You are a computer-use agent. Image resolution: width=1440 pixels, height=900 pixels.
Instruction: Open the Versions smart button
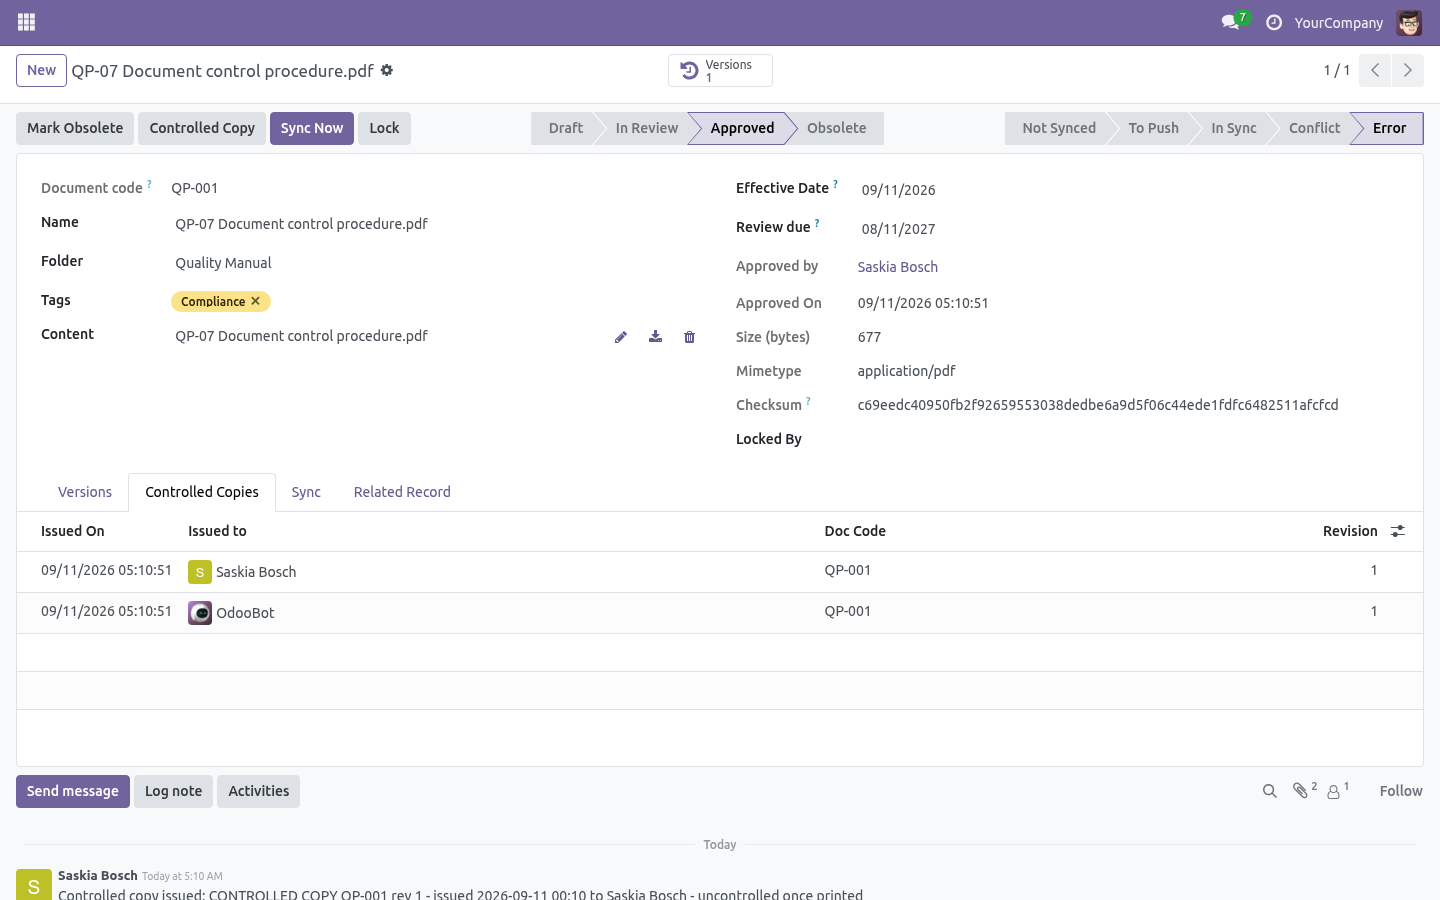click(x=720, y=70)
